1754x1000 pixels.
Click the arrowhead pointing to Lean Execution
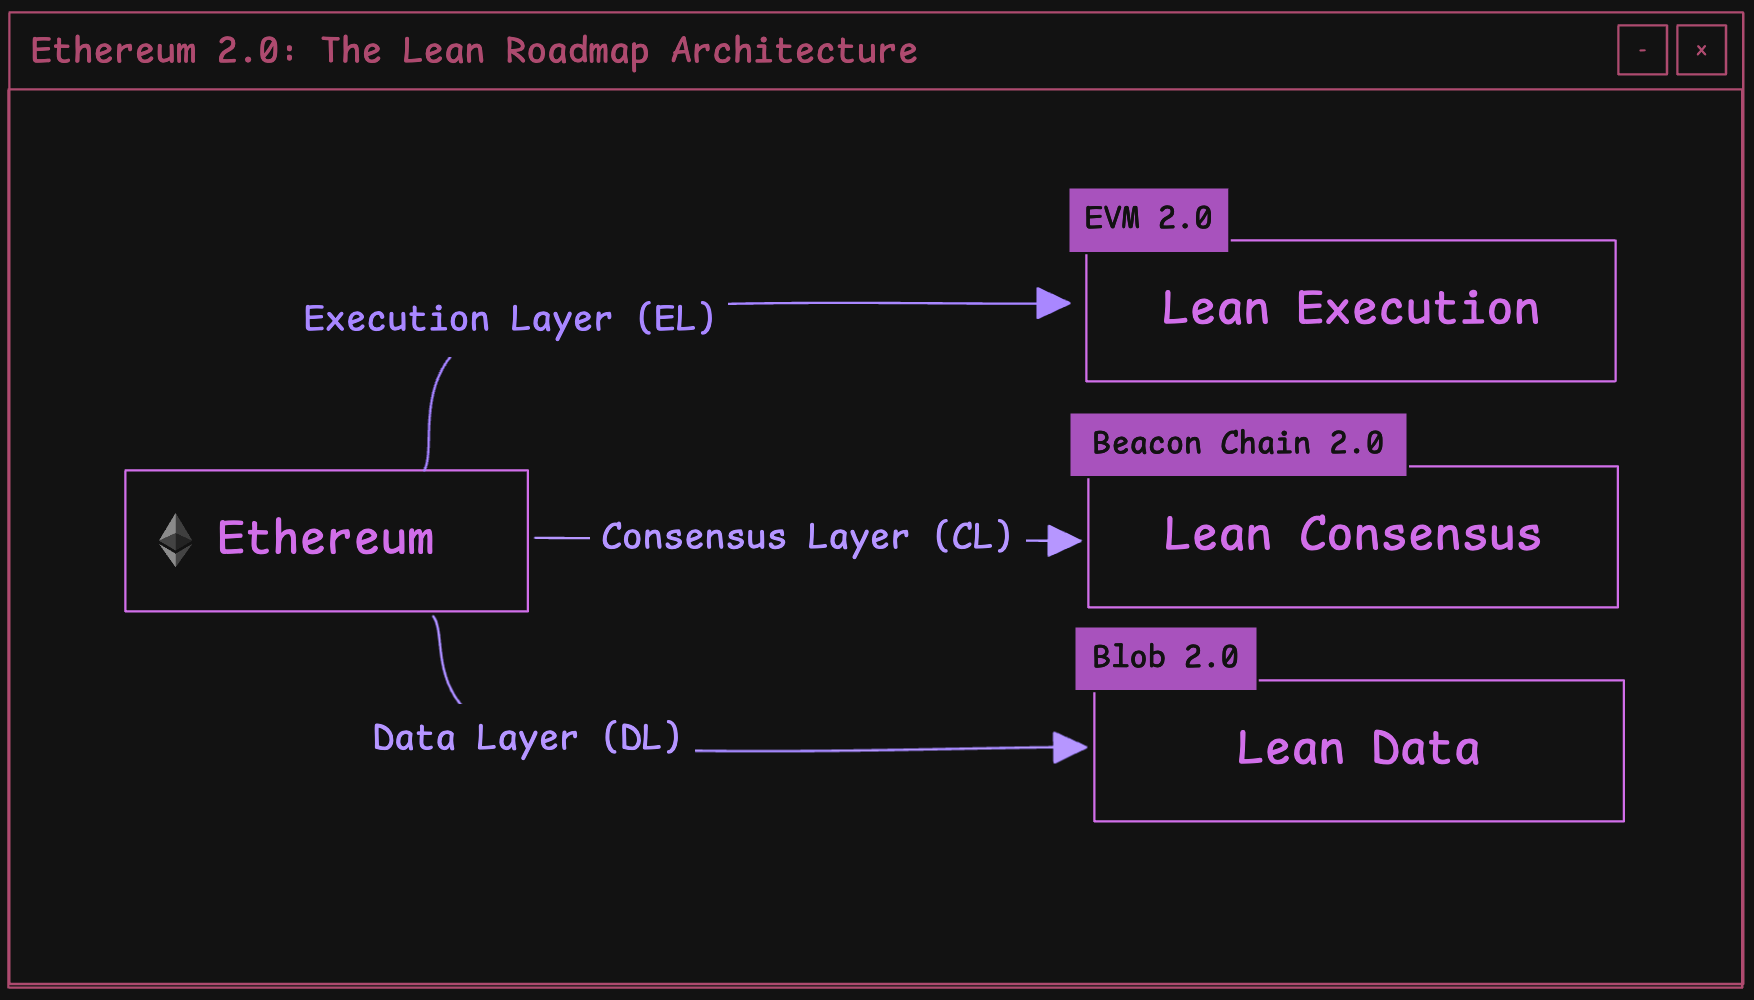1053,303
